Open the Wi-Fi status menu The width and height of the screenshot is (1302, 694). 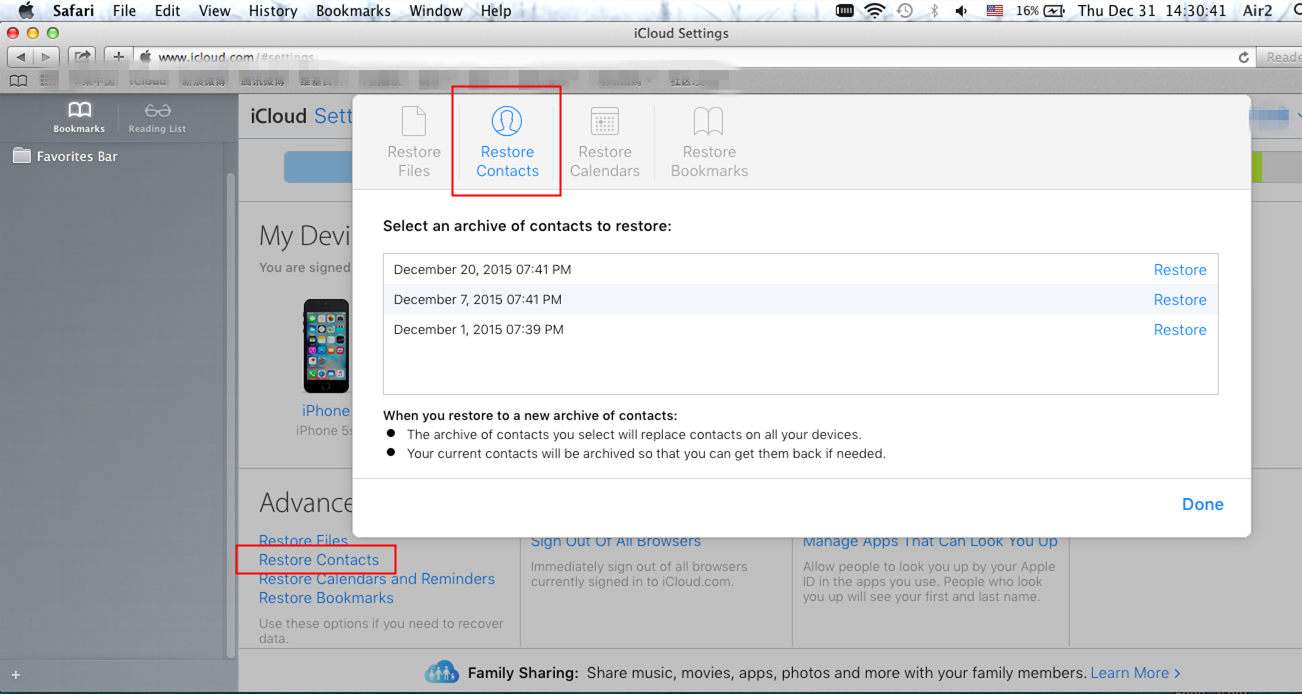875,11
